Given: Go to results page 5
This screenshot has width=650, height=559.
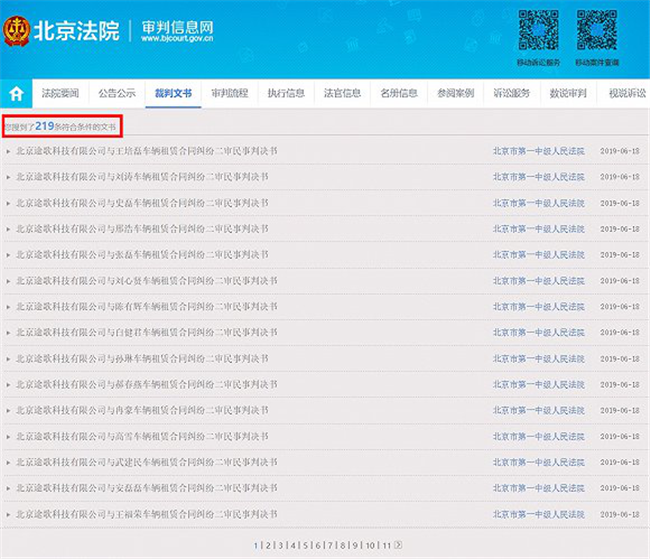Looking at the screenshot, I should pyautogui.click(x=306, y=545).
